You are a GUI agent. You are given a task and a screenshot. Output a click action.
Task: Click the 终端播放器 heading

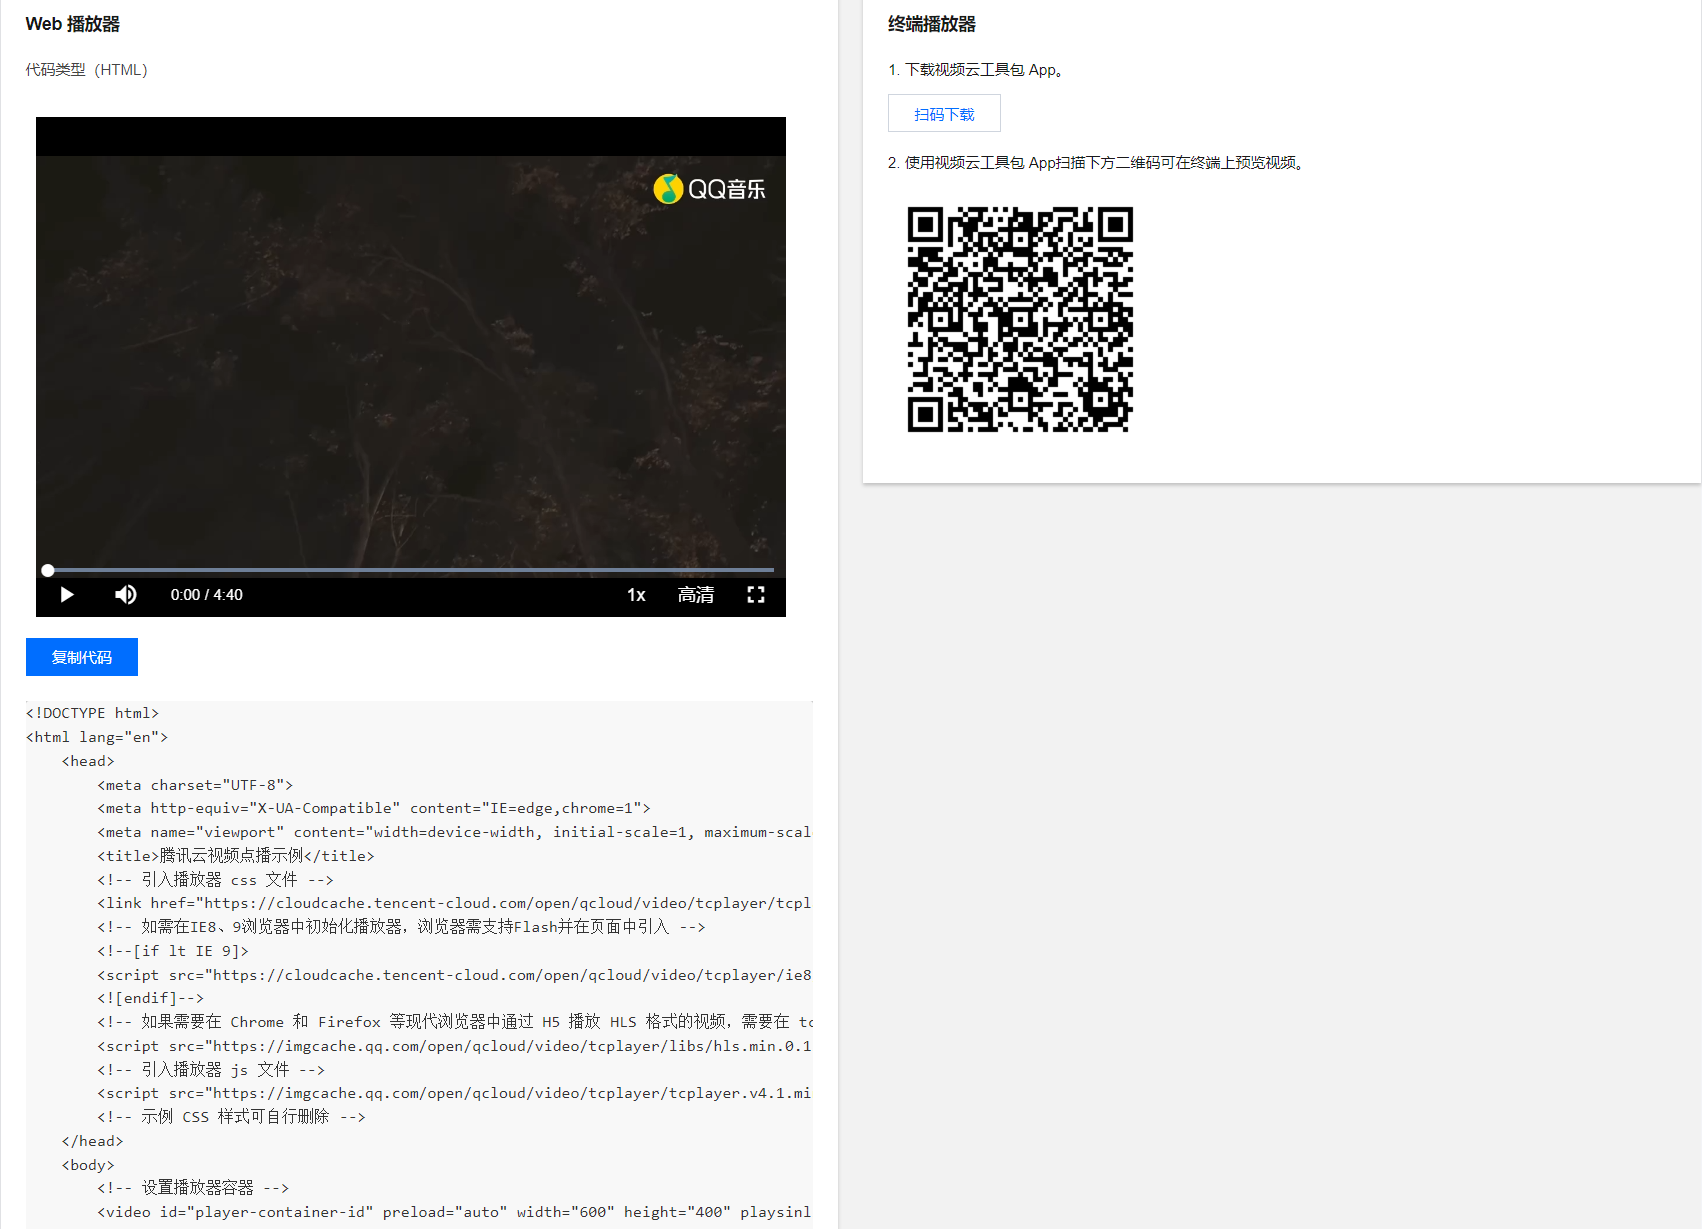[932, 24]
